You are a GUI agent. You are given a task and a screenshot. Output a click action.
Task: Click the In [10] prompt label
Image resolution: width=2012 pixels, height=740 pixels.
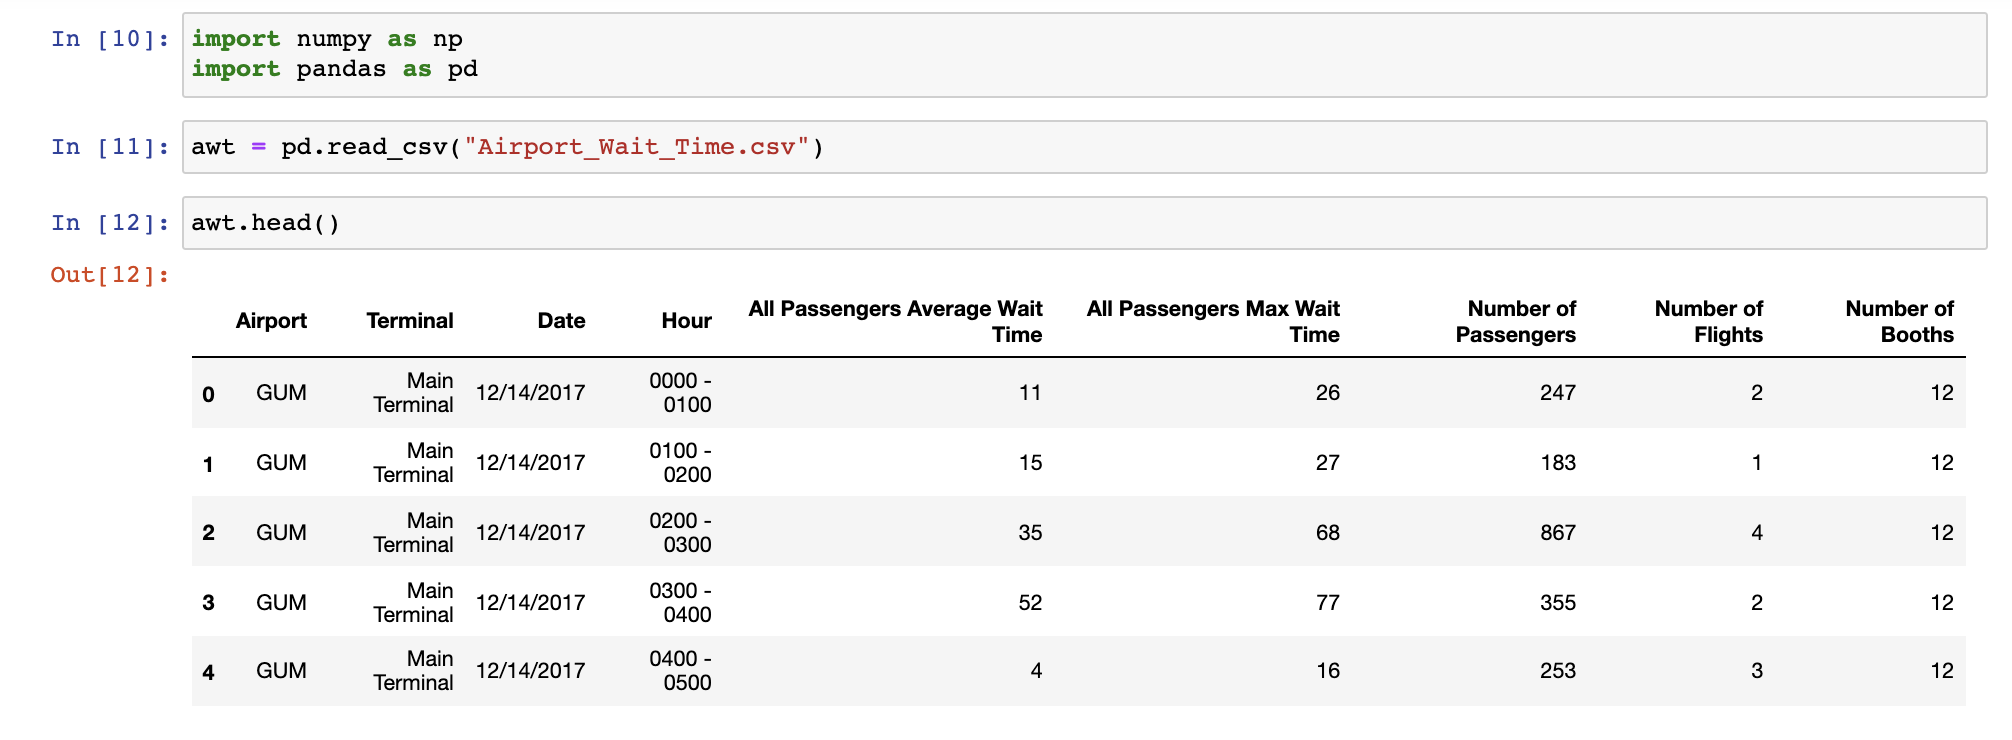(110, 39)
